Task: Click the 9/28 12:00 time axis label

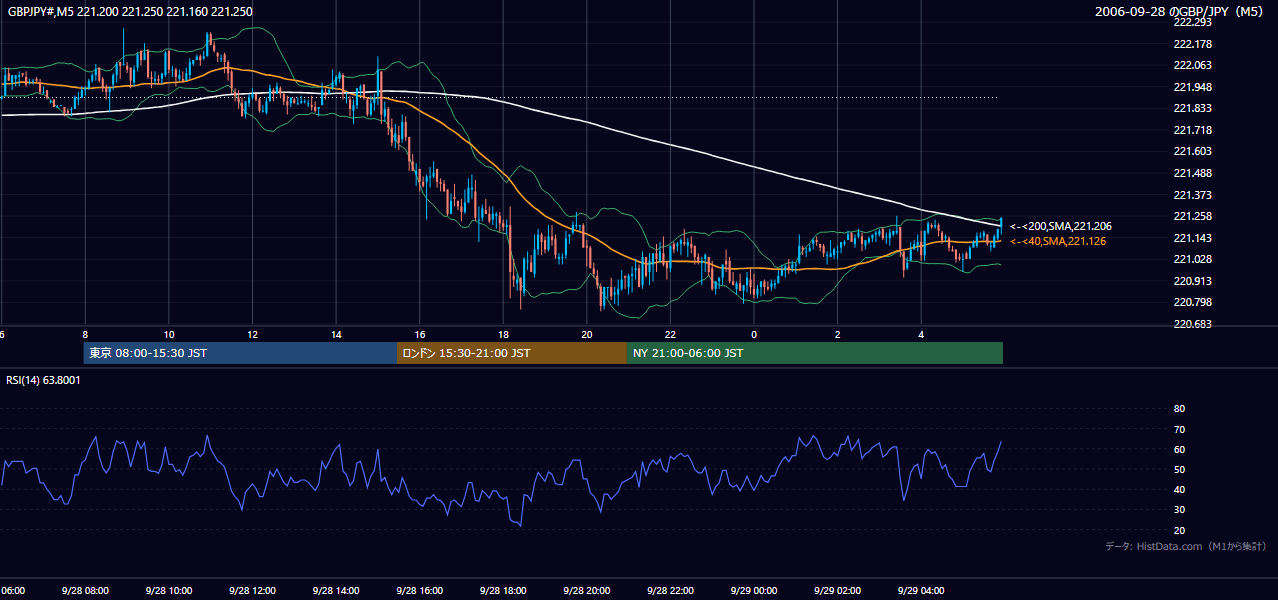Action: pos(252,590)
